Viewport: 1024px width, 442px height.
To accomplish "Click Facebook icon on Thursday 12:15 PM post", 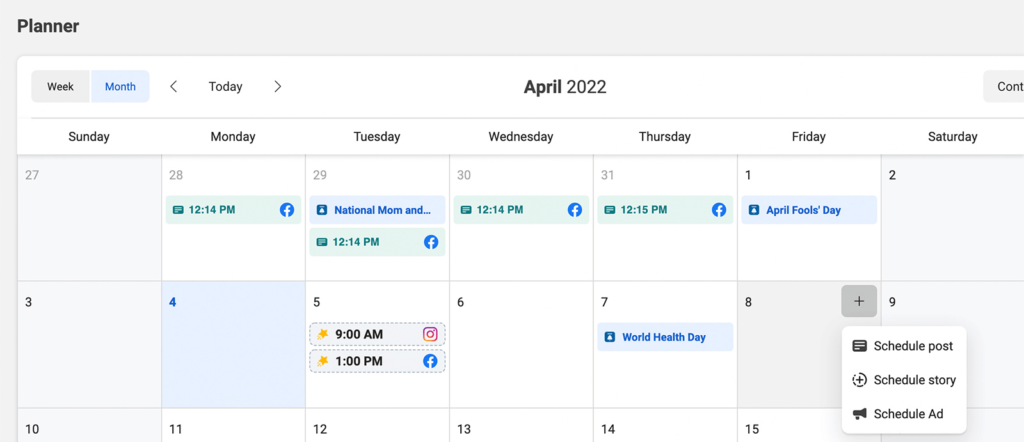I will pyautogui.click(x=718, y=210).
